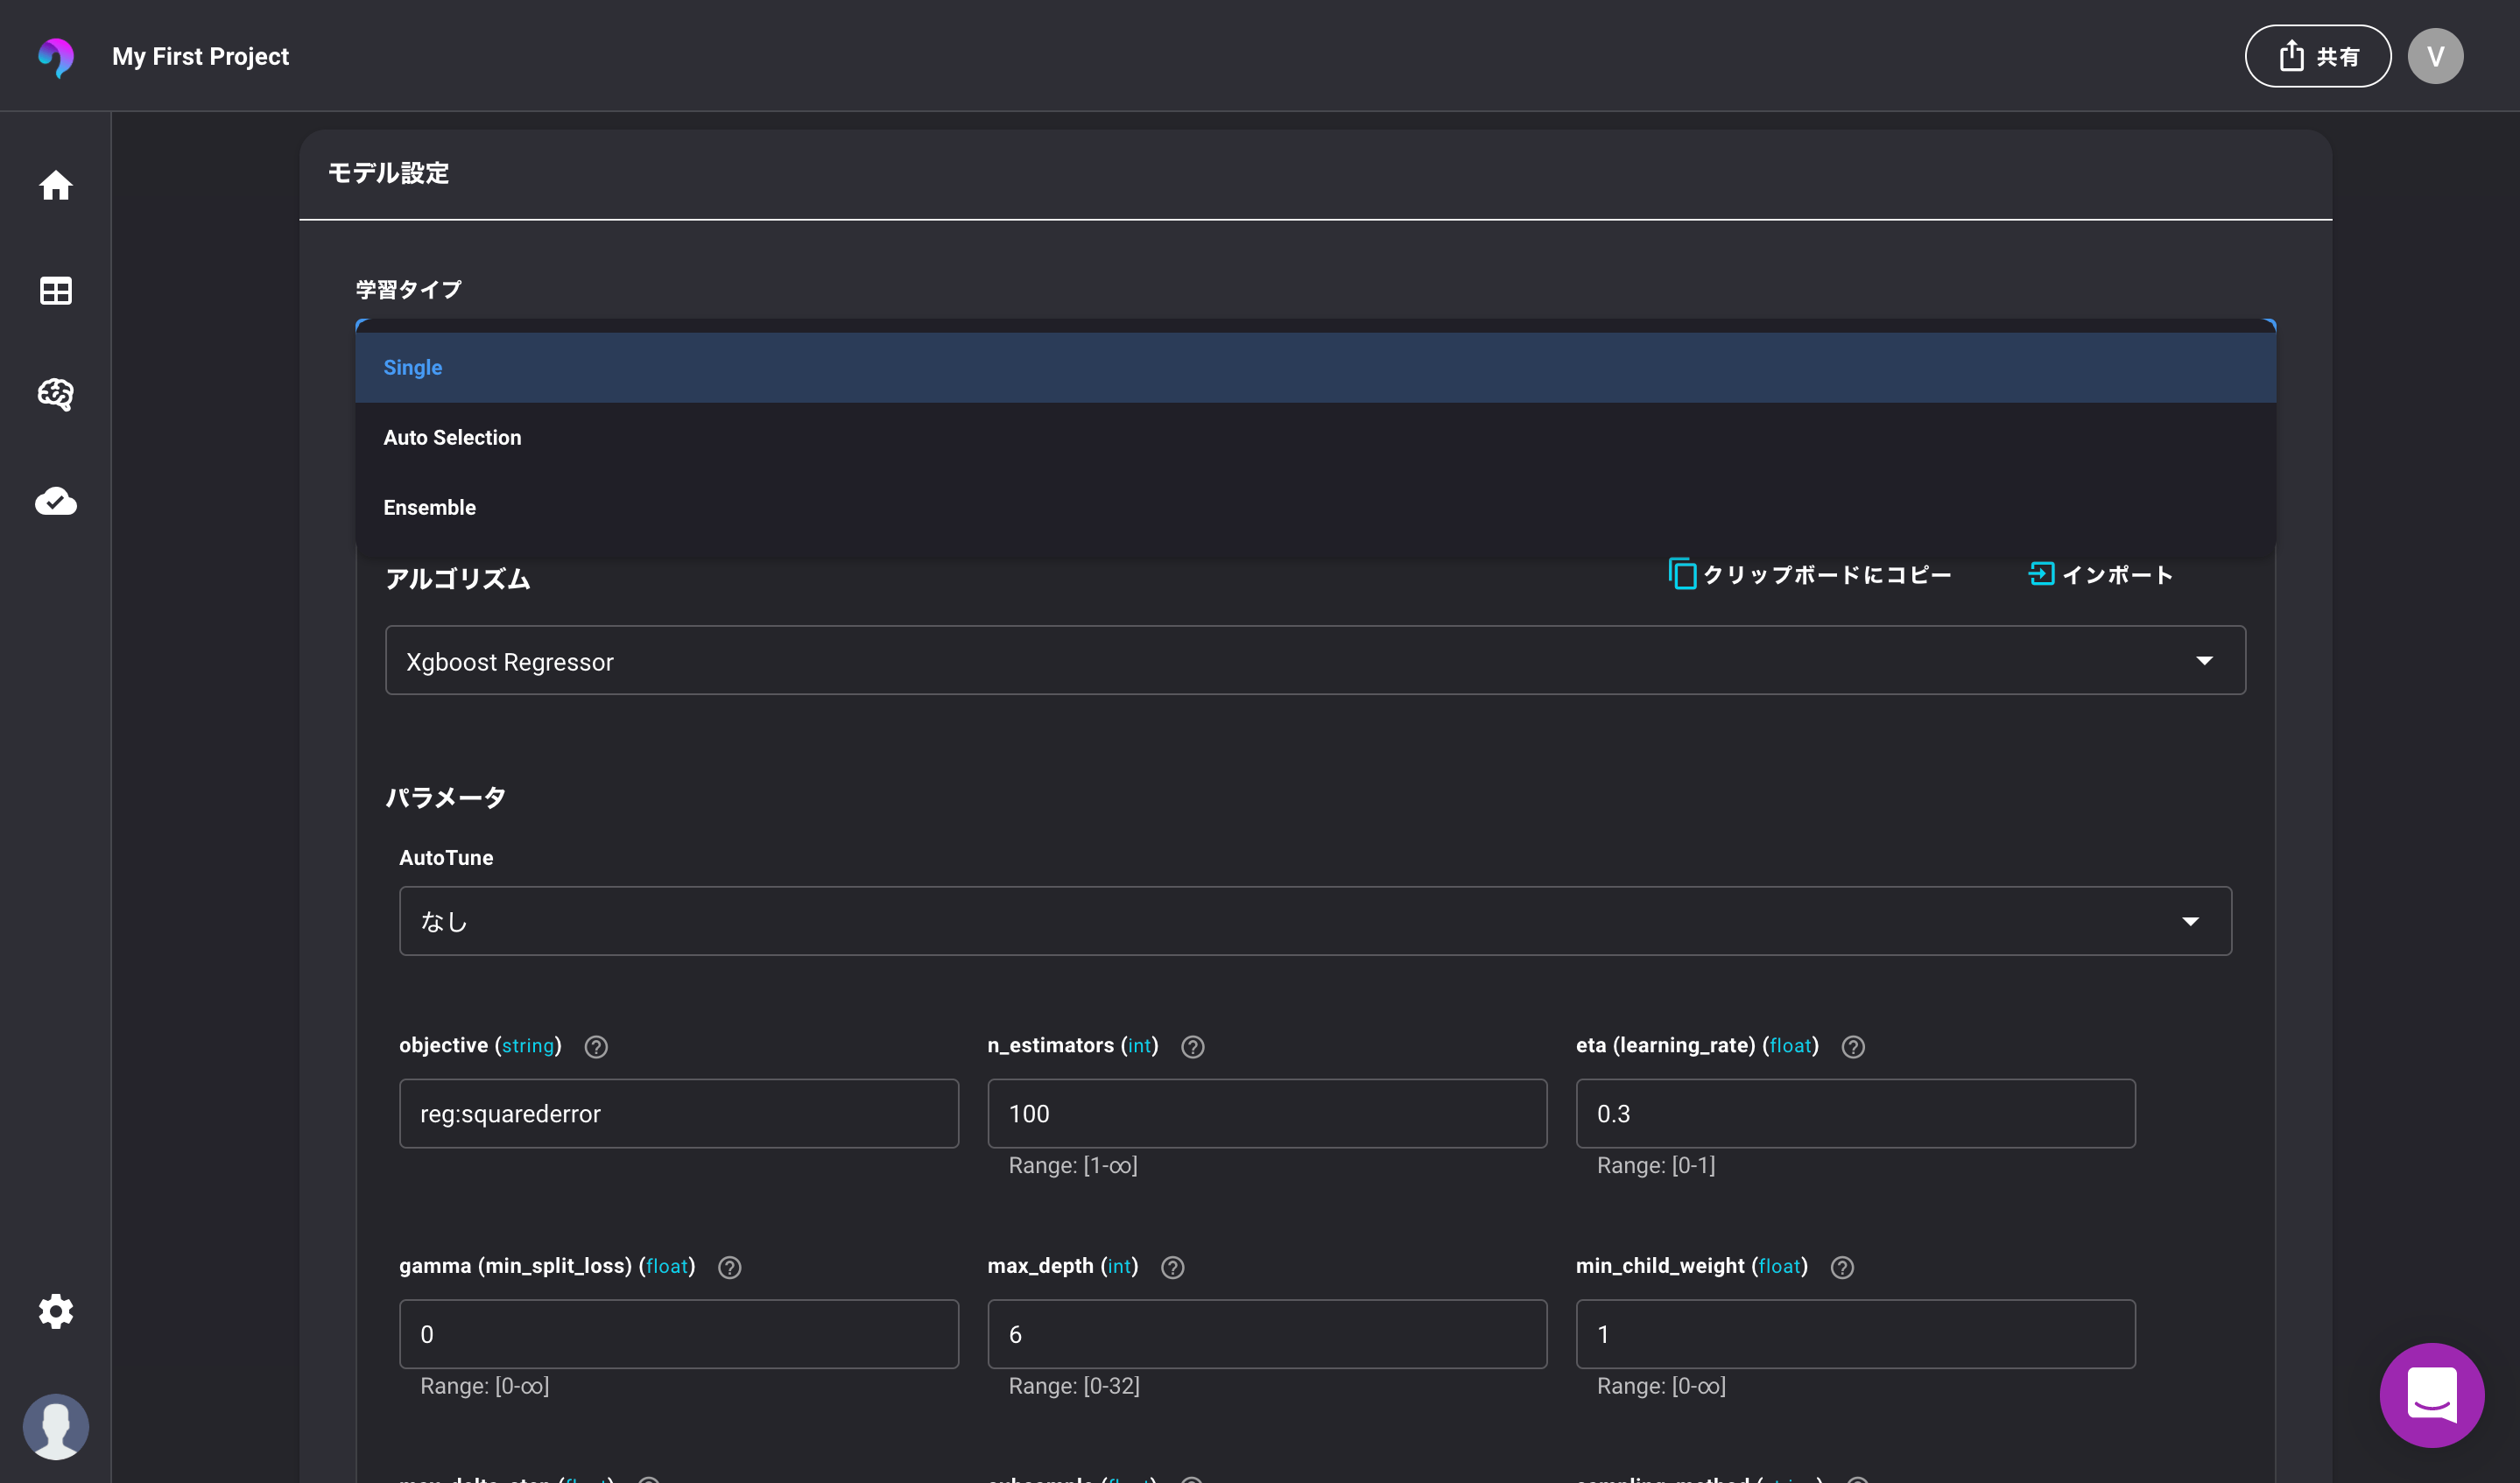Screen dimensions: 2520x1483
Task: Open the brain model icon in sidebar
Action: coord(55,394)
